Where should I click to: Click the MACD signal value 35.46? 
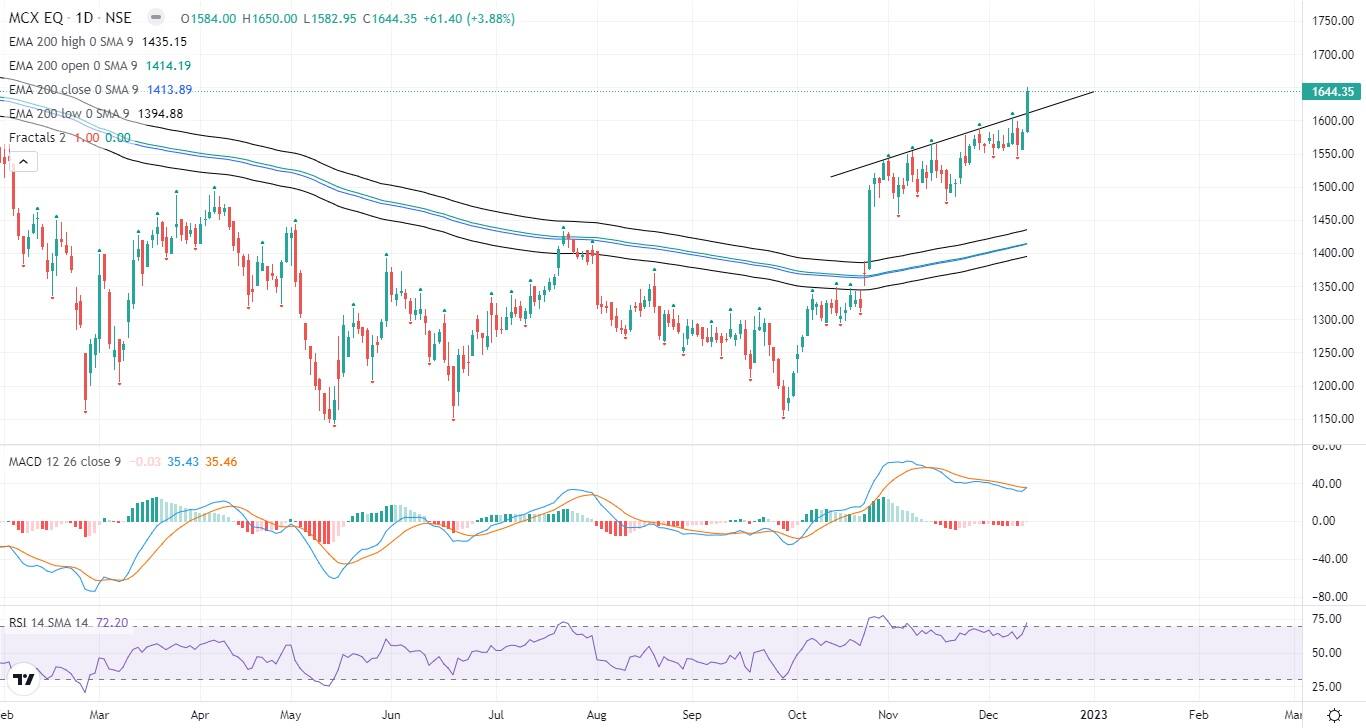(221, 461)
